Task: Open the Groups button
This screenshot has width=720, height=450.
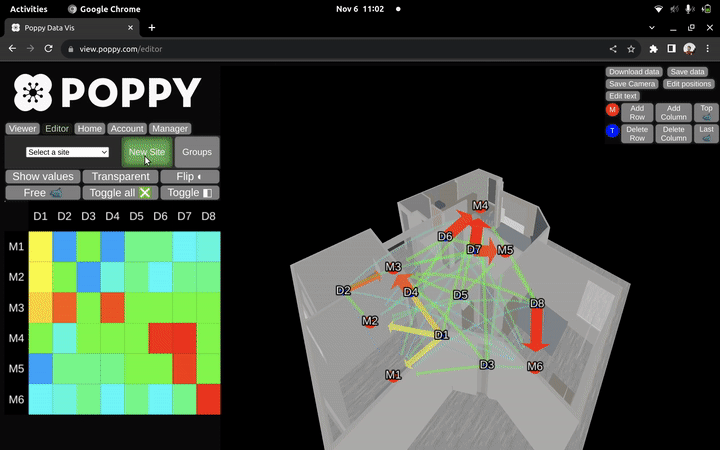Action: pyautogui.click(x=197, y=152)
